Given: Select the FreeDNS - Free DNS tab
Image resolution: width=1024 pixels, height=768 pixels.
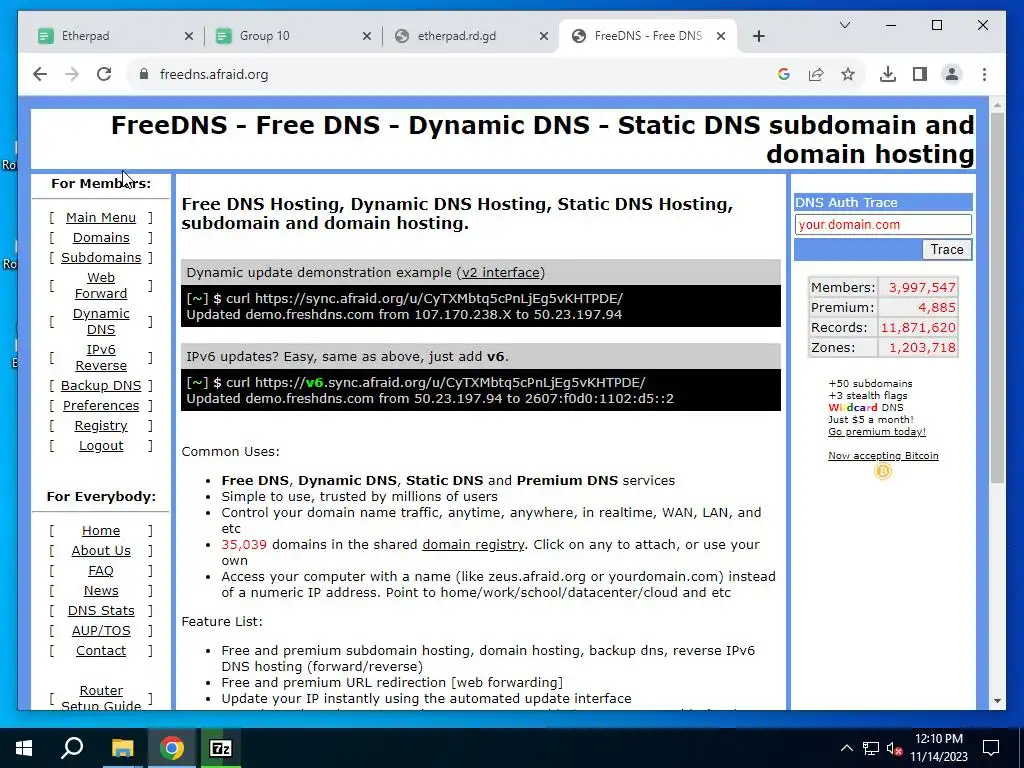Looking at the screenshot, I should [647, 36].
